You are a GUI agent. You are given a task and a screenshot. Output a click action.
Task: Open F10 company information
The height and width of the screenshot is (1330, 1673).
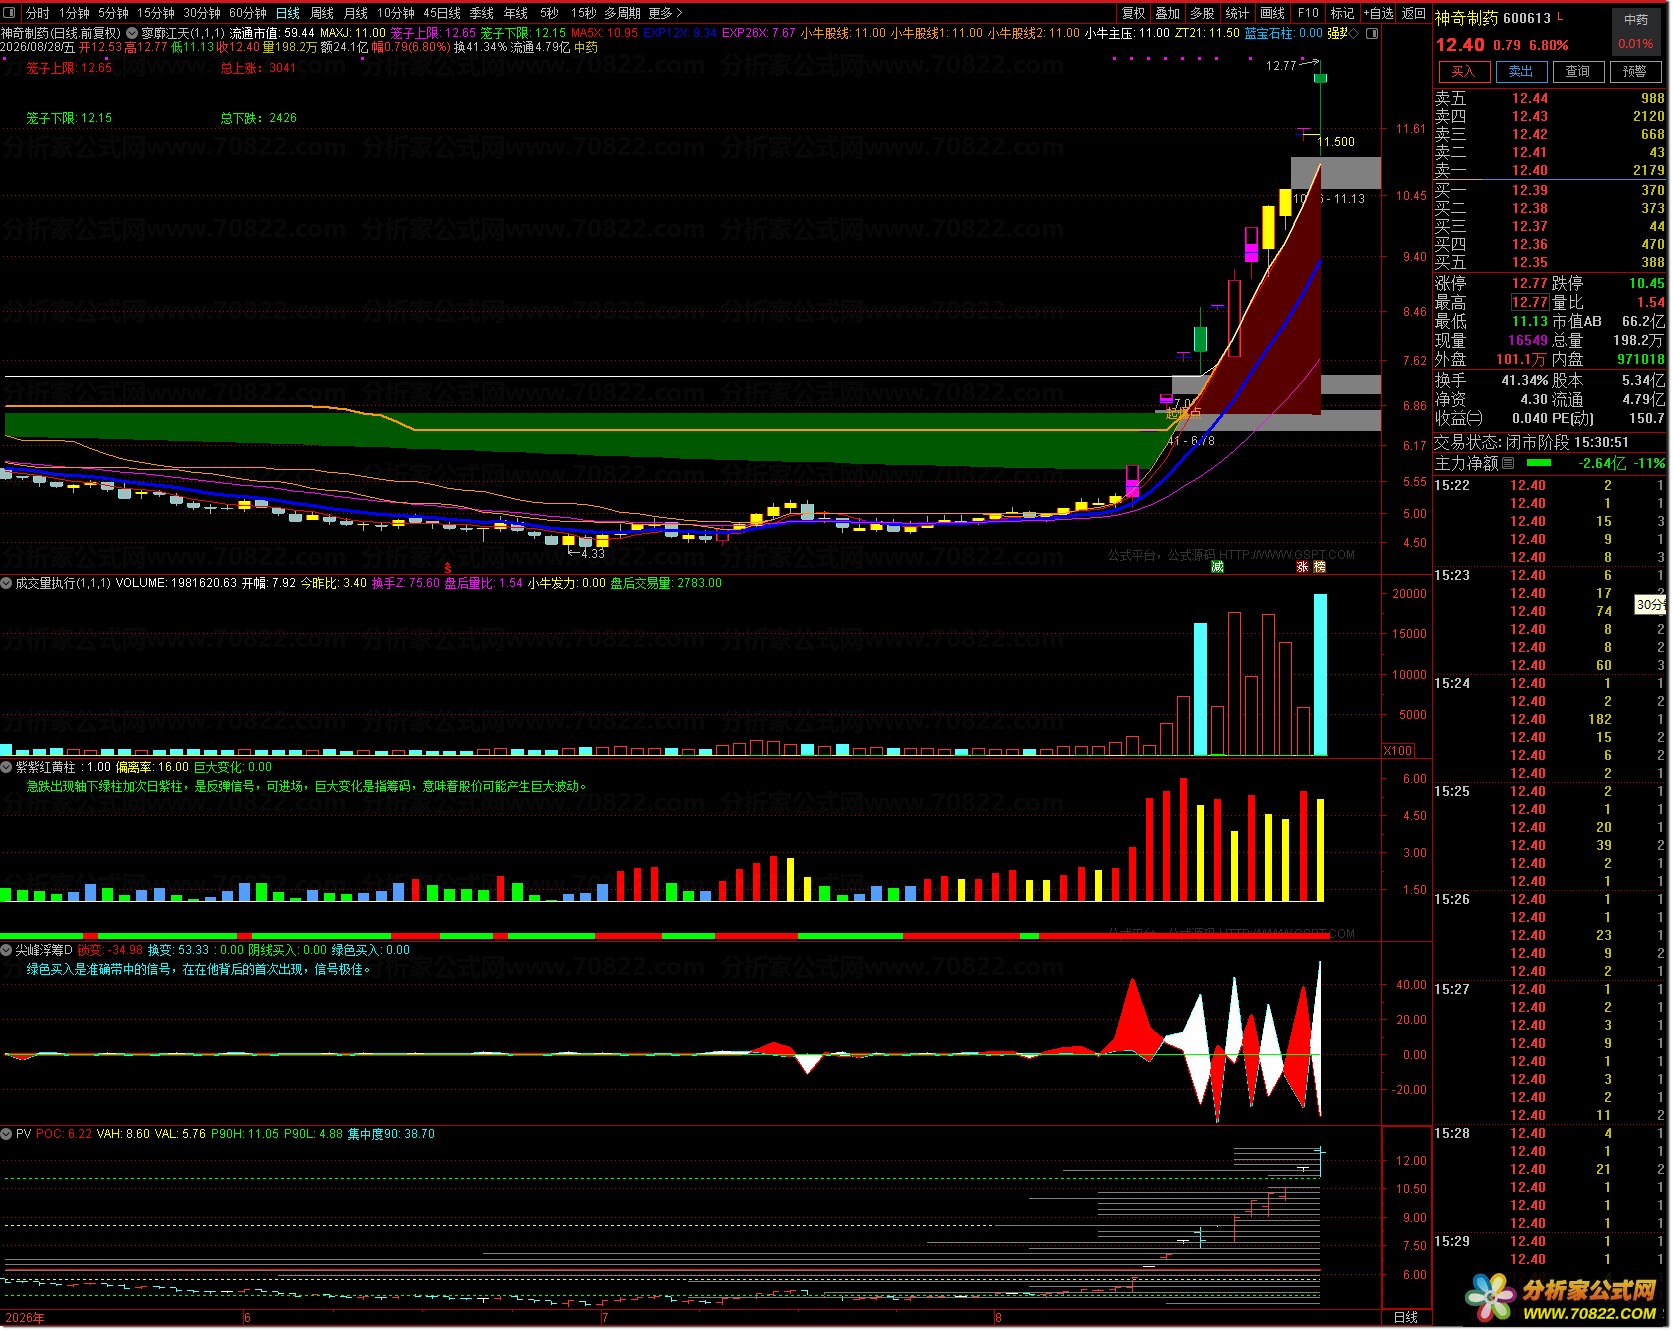(1308, 13)
